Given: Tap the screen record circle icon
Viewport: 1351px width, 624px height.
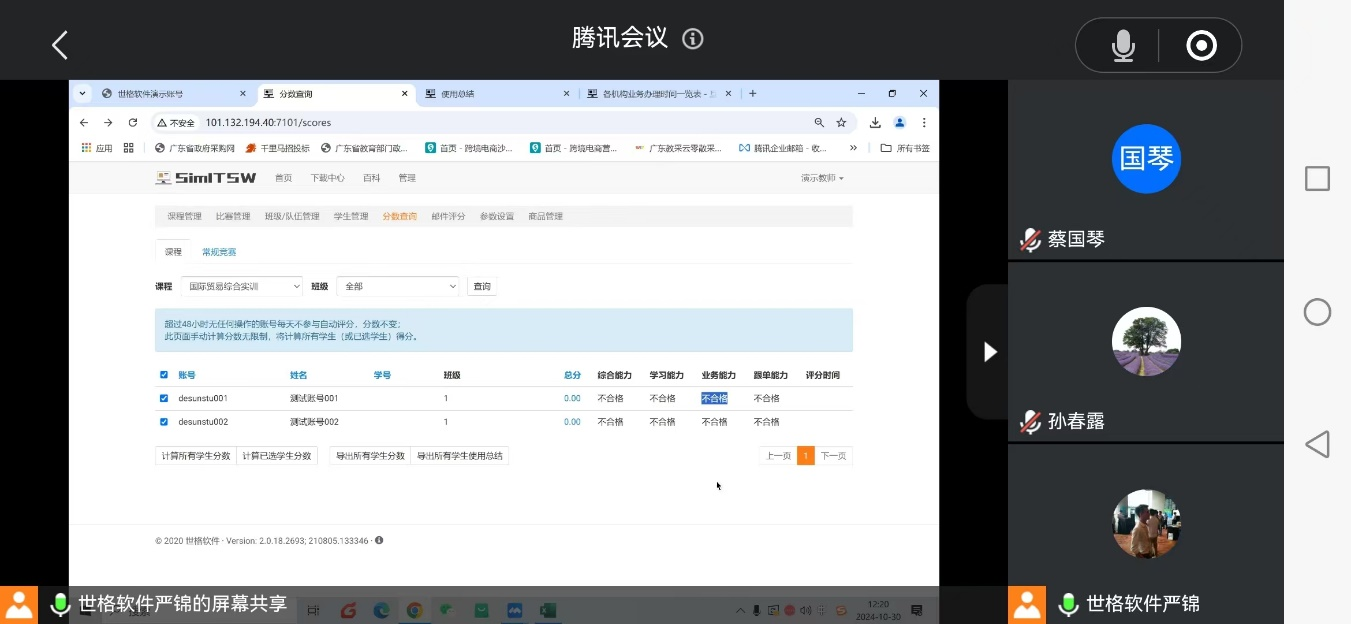Looking at the screenshot, I should pos(1200,46).
